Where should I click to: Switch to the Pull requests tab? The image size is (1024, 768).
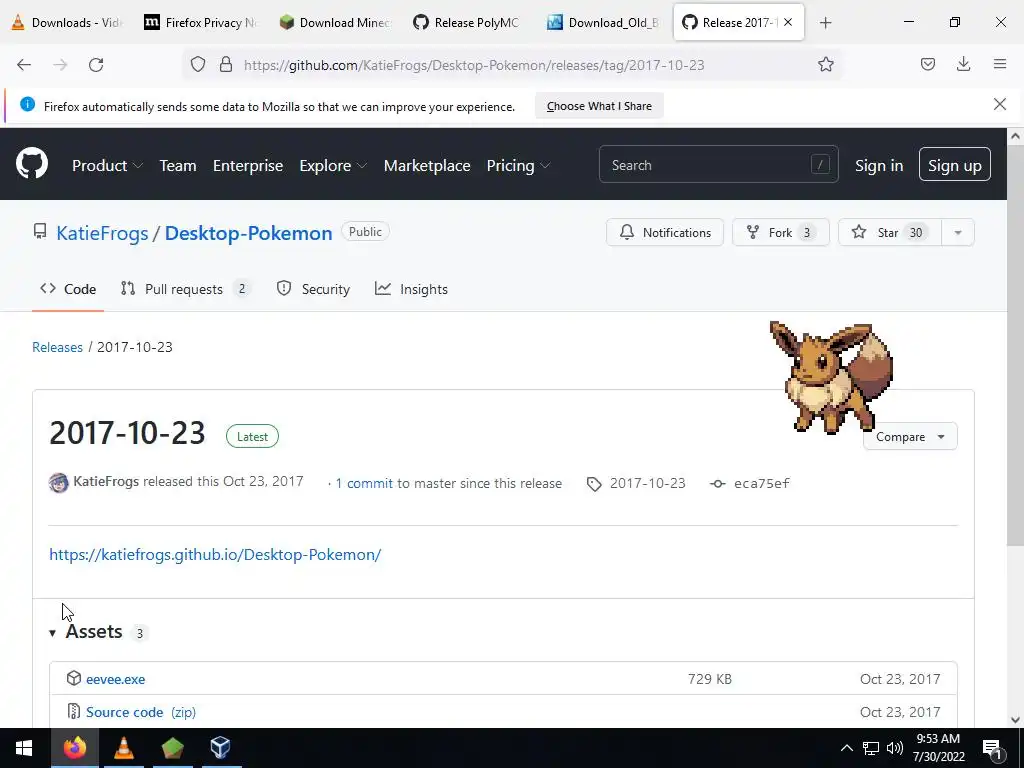tap(185, 289)
